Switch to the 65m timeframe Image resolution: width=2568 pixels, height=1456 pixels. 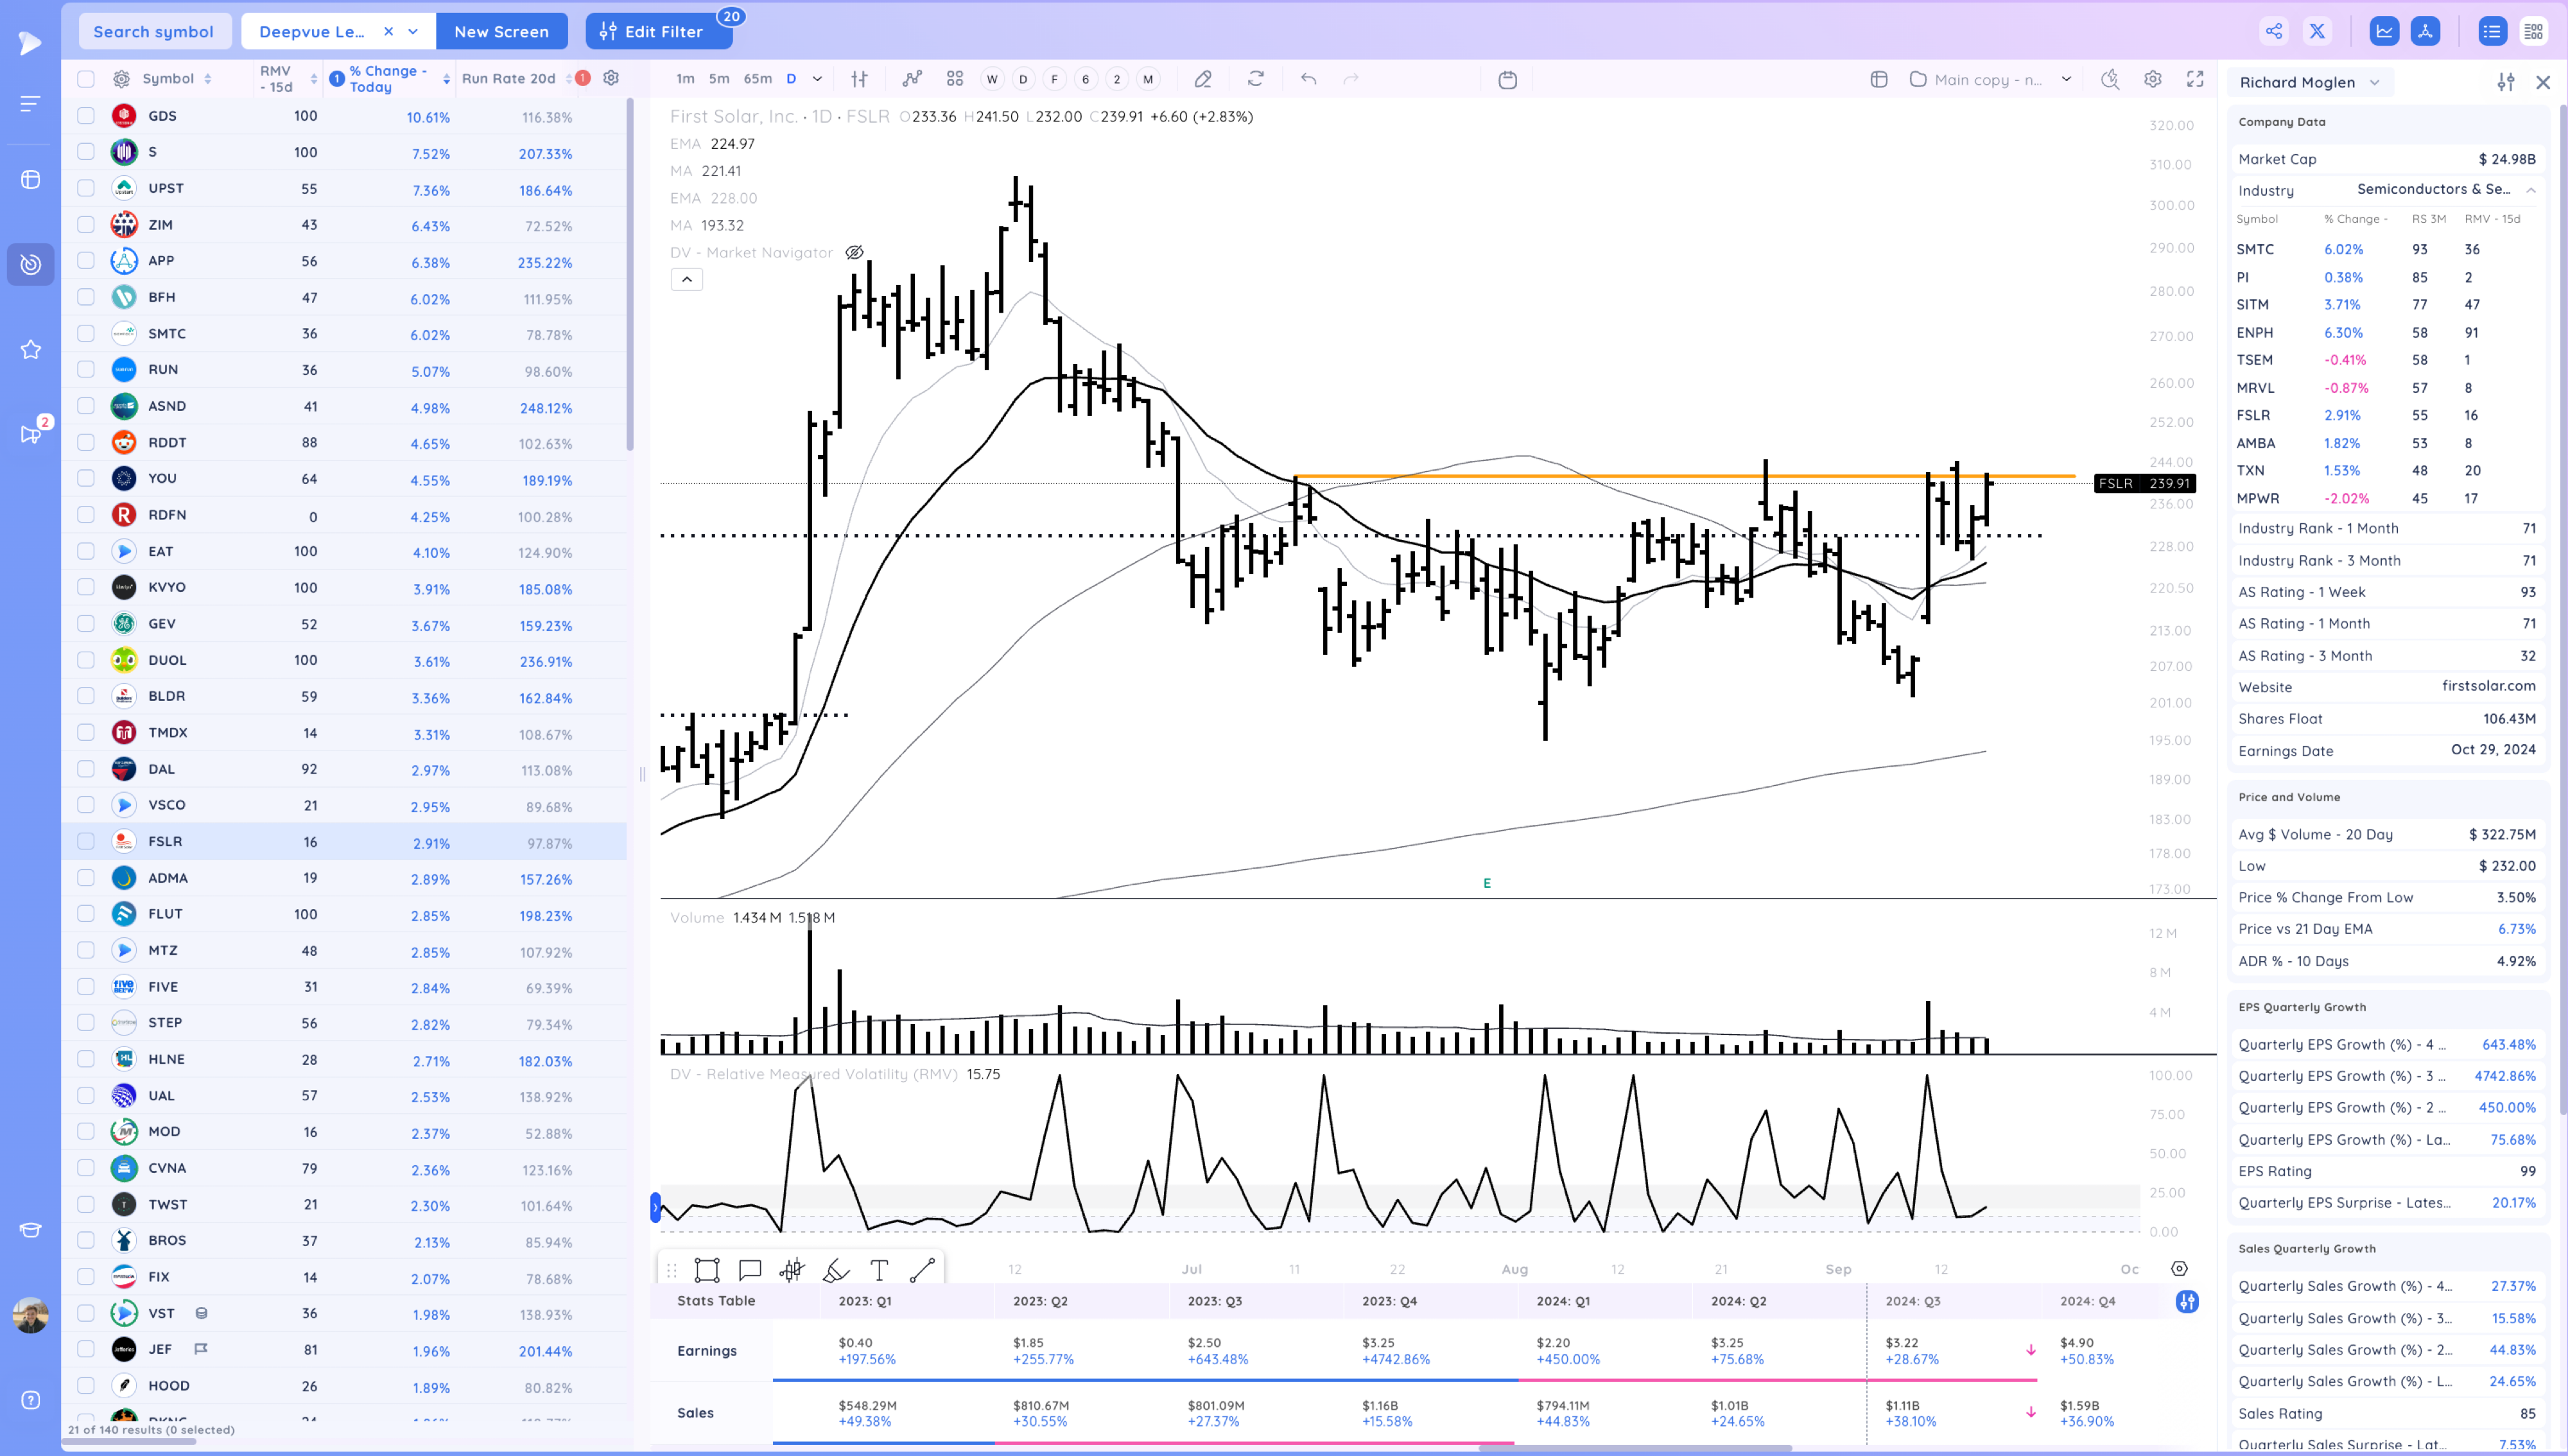pos(757,79)
